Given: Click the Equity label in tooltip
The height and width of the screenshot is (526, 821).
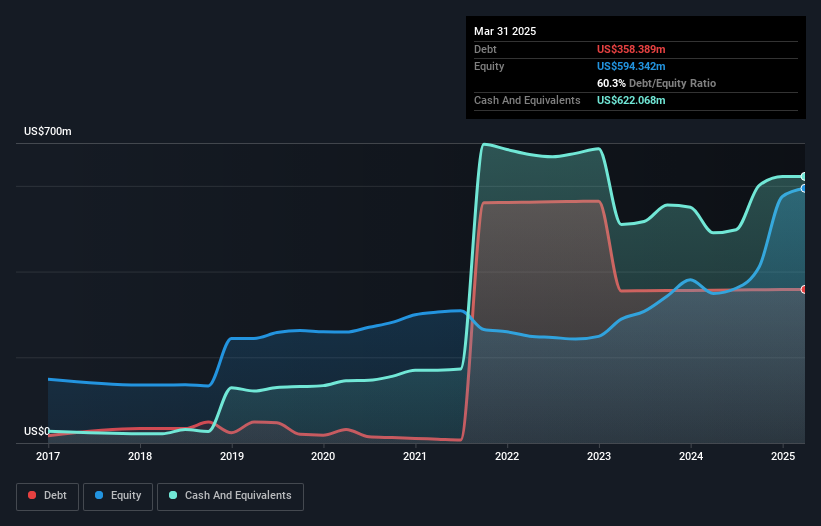Looking at the screenshot, I should pyautogui.click(x=489, y=66).
